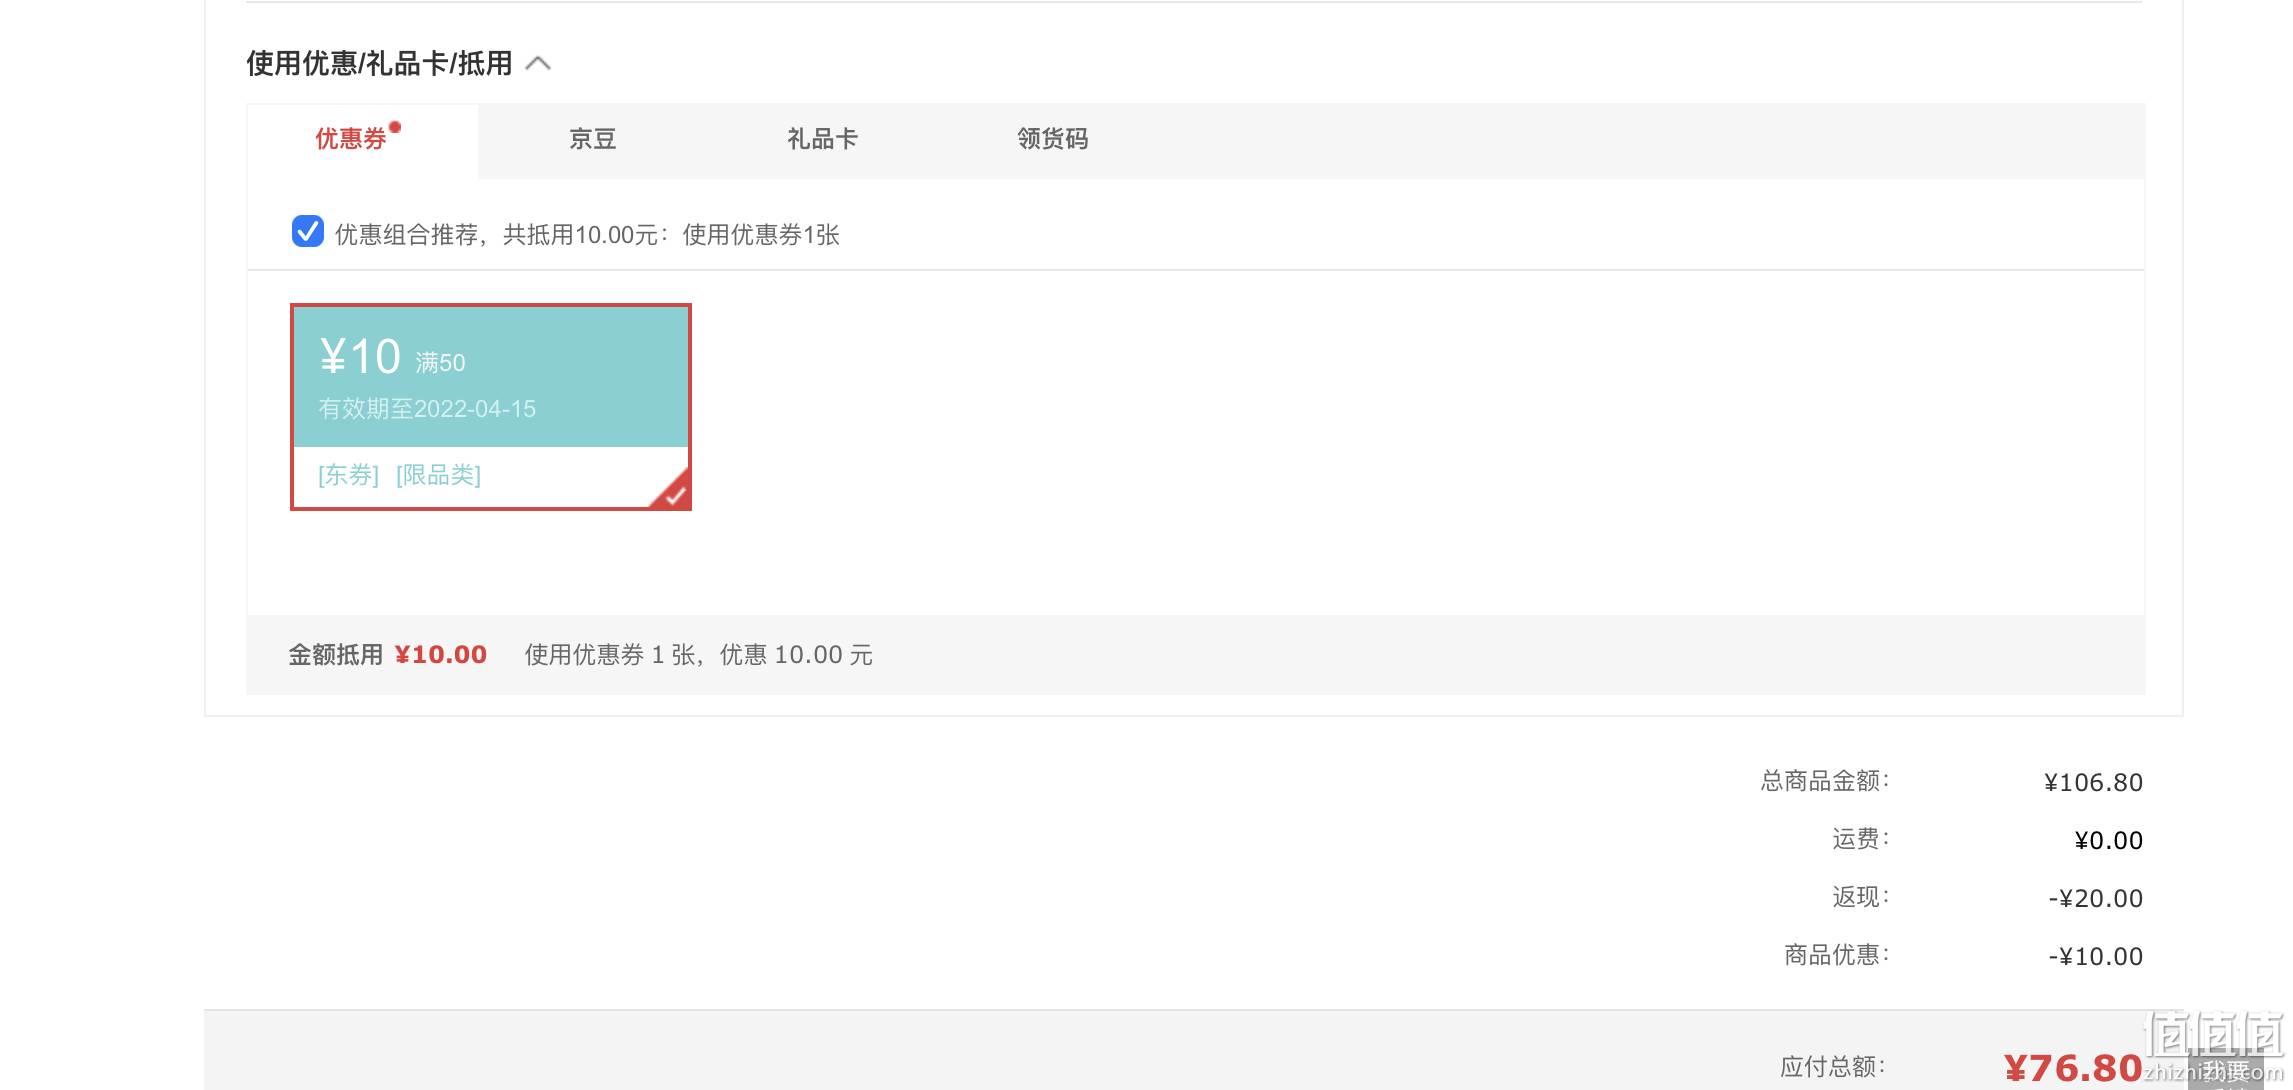
Task: Open the 礼品卡 tab
Action: point(822,140)
